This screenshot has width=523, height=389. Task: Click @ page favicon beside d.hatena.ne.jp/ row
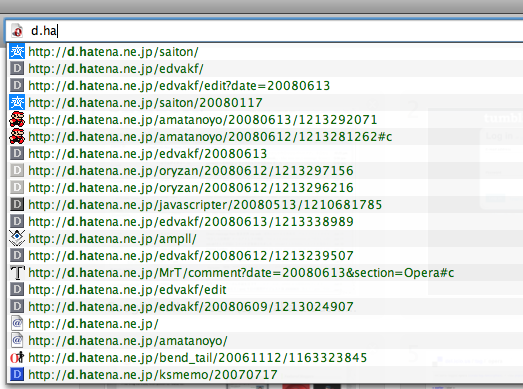click(x=17, y=323)
